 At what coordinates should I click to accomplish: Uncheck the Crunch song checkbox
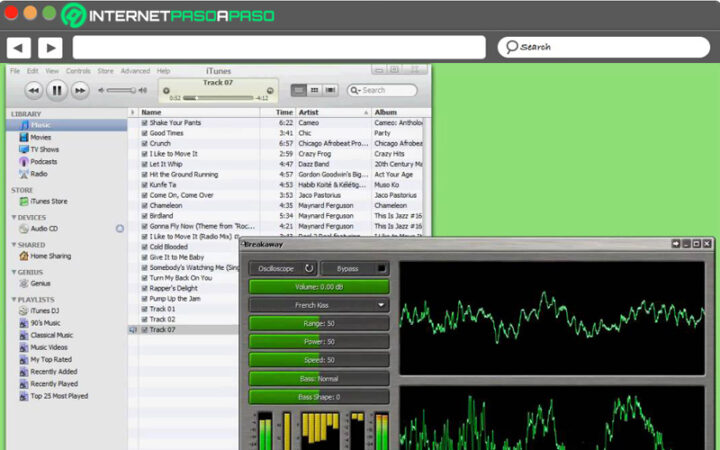click(x=145, y=143)
